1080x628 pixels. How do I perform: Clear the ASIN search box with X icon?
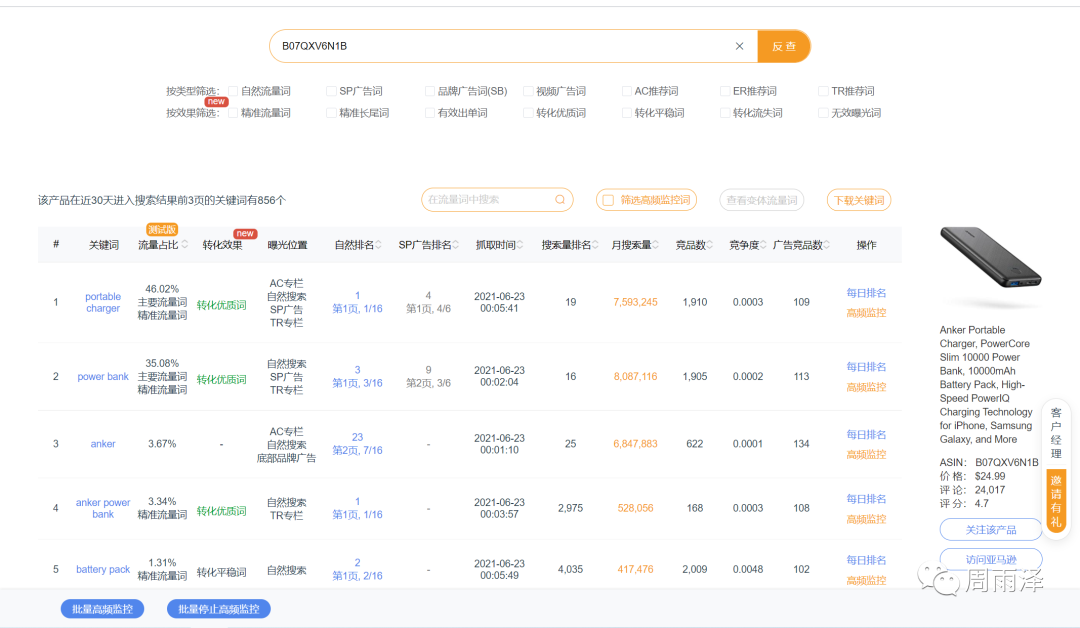point(739,46)
